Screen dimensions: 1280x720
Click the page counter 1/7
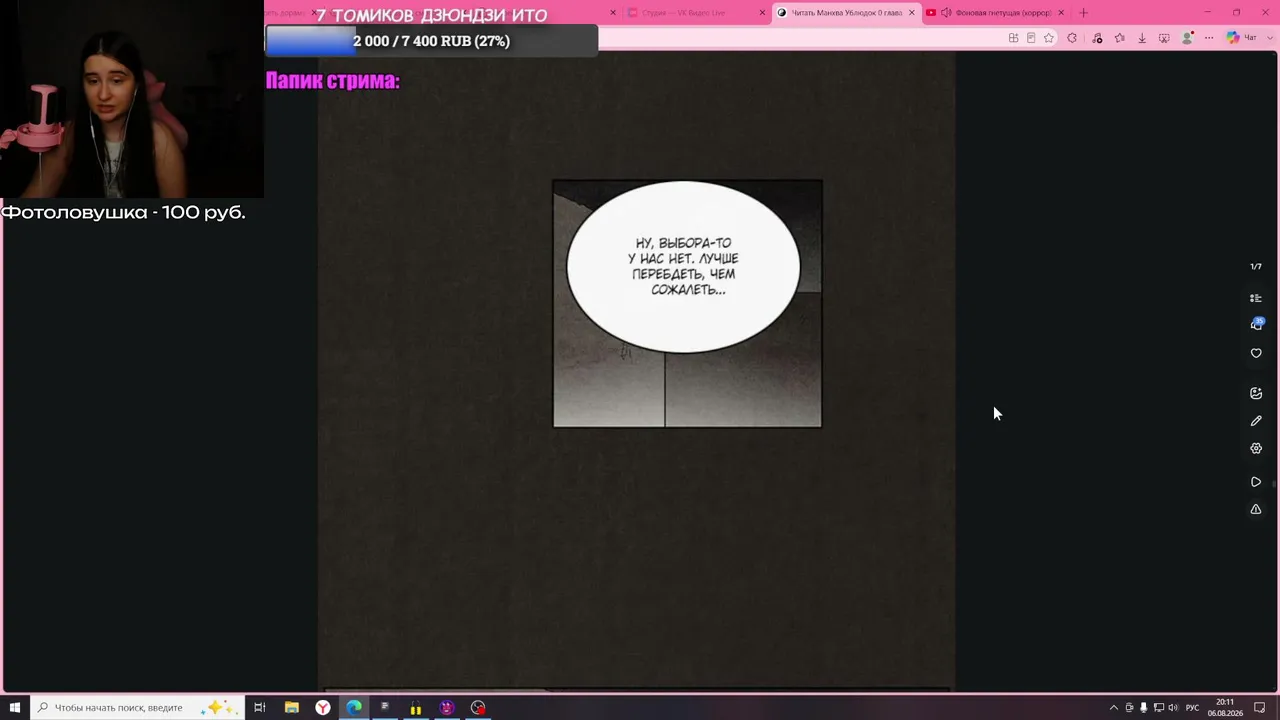point(1256,267)
